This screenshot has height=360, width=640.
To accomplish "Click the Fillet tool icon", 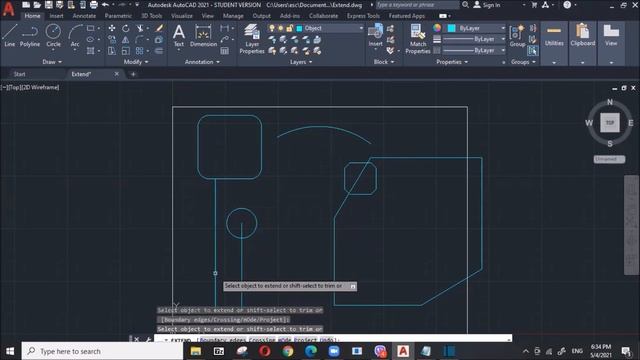I will (140, 40).
